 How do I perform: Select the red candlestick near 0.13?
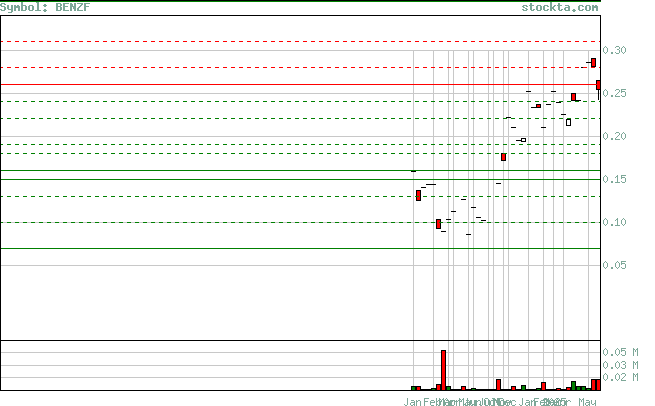click(x=418, y=195)
